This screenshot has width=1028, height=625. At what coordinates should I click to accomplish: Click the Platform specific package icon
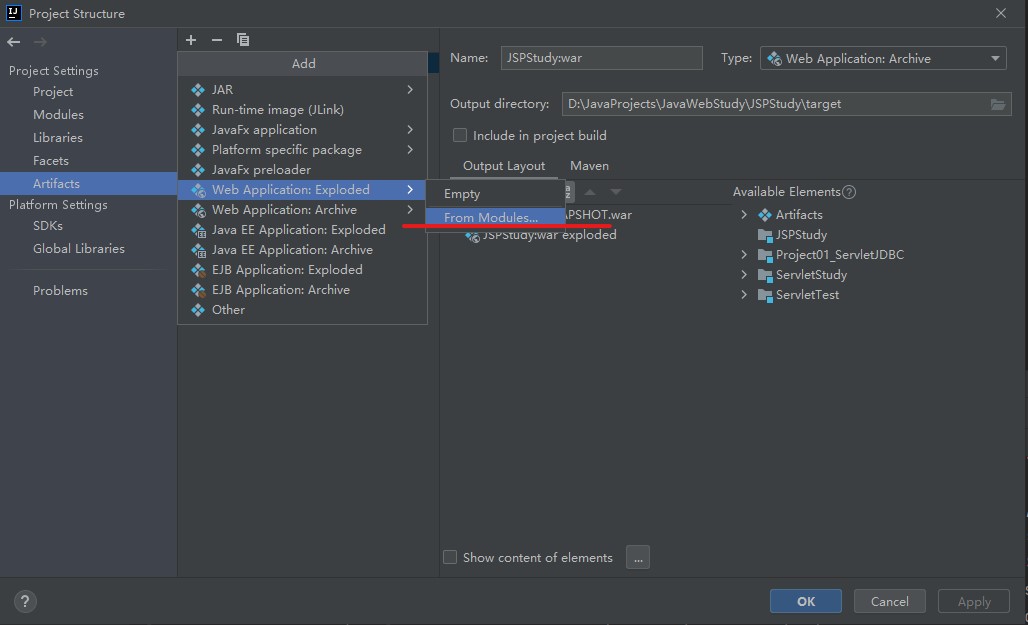[198, 150]
